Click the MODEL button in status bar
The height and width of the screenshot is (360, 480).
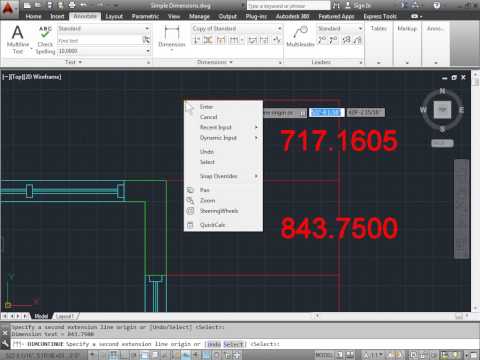323,355
